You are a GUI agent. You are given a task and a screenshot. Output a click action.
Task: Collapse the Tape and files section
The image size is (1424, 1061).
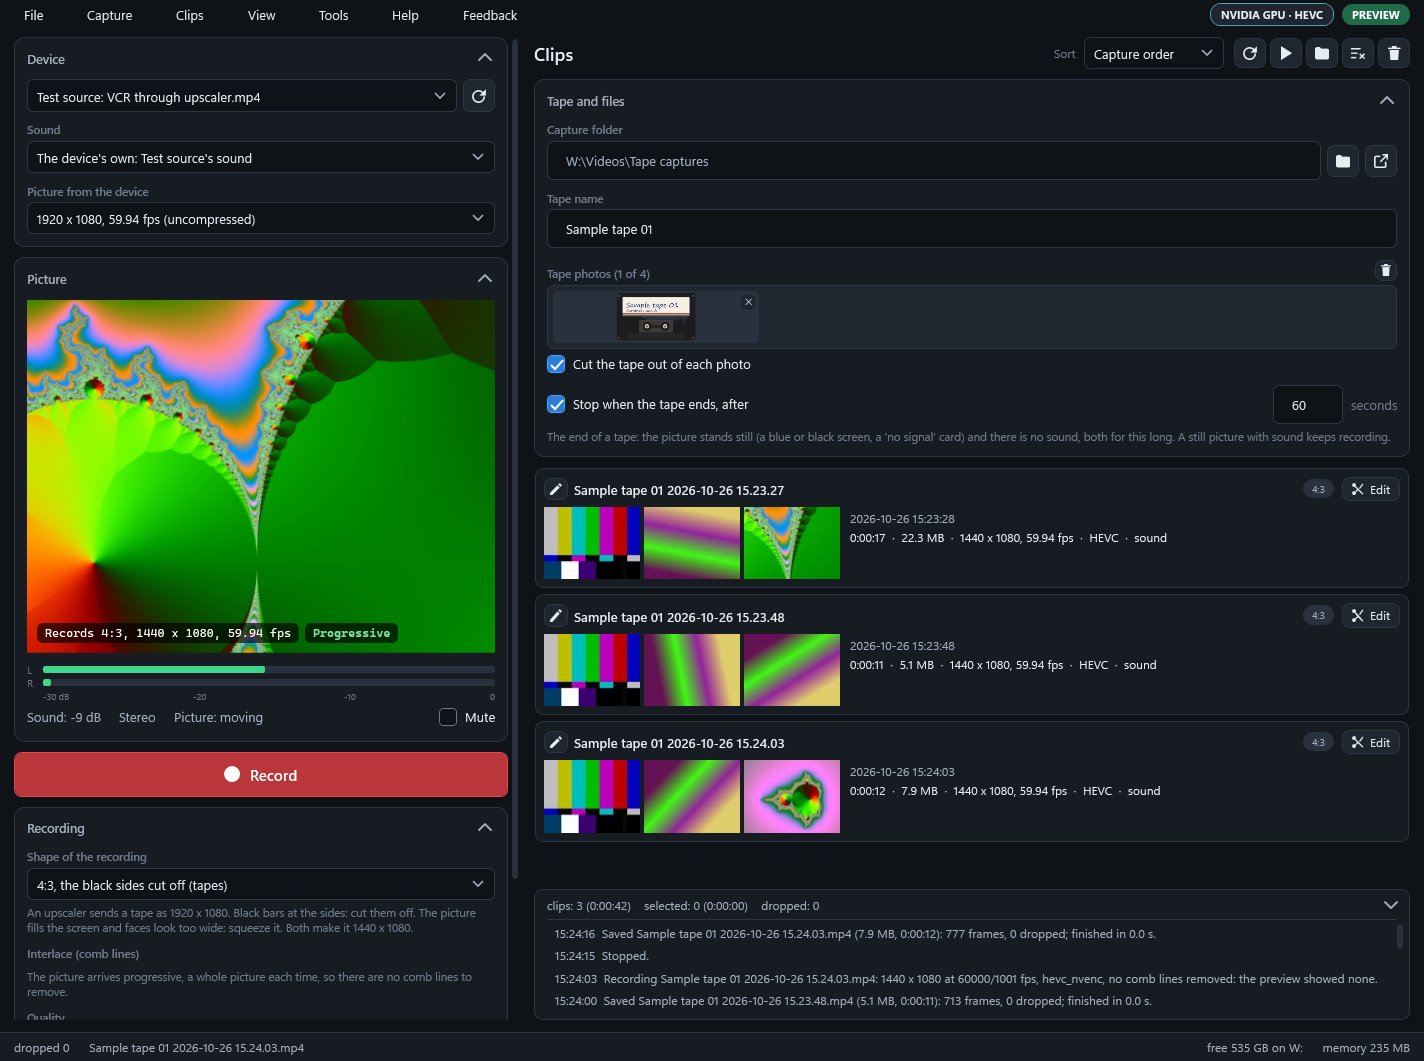pyautogui.click(x=1386, y=101)
